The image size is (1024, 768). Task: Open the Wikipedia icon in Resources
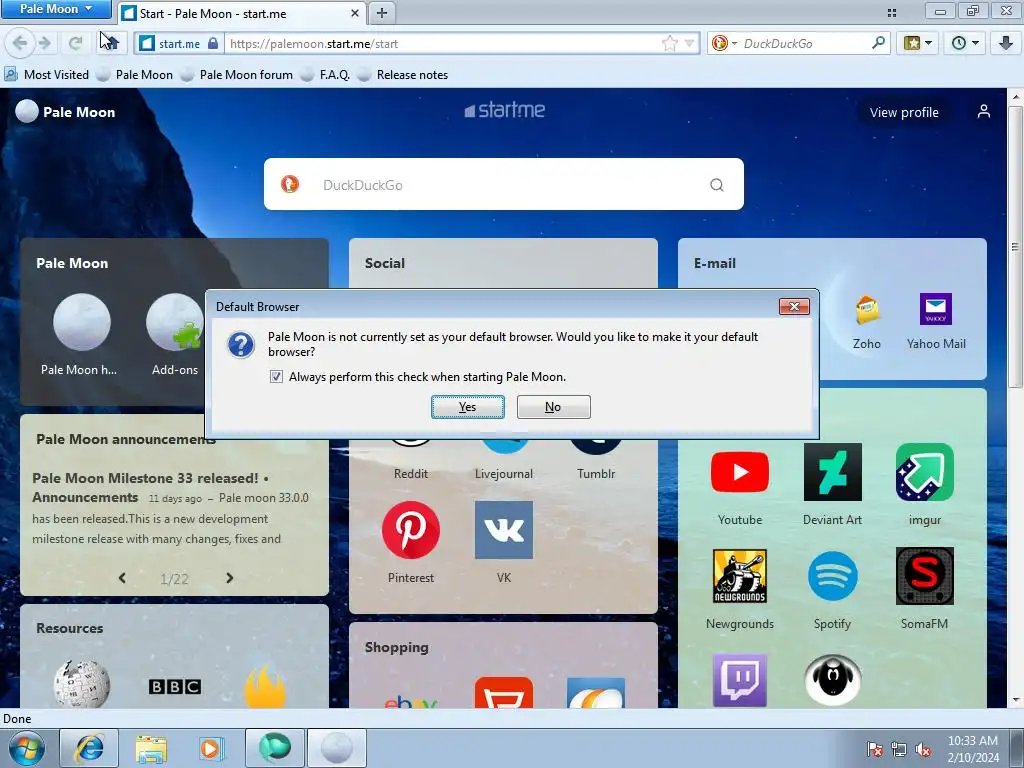click(82, 684)
